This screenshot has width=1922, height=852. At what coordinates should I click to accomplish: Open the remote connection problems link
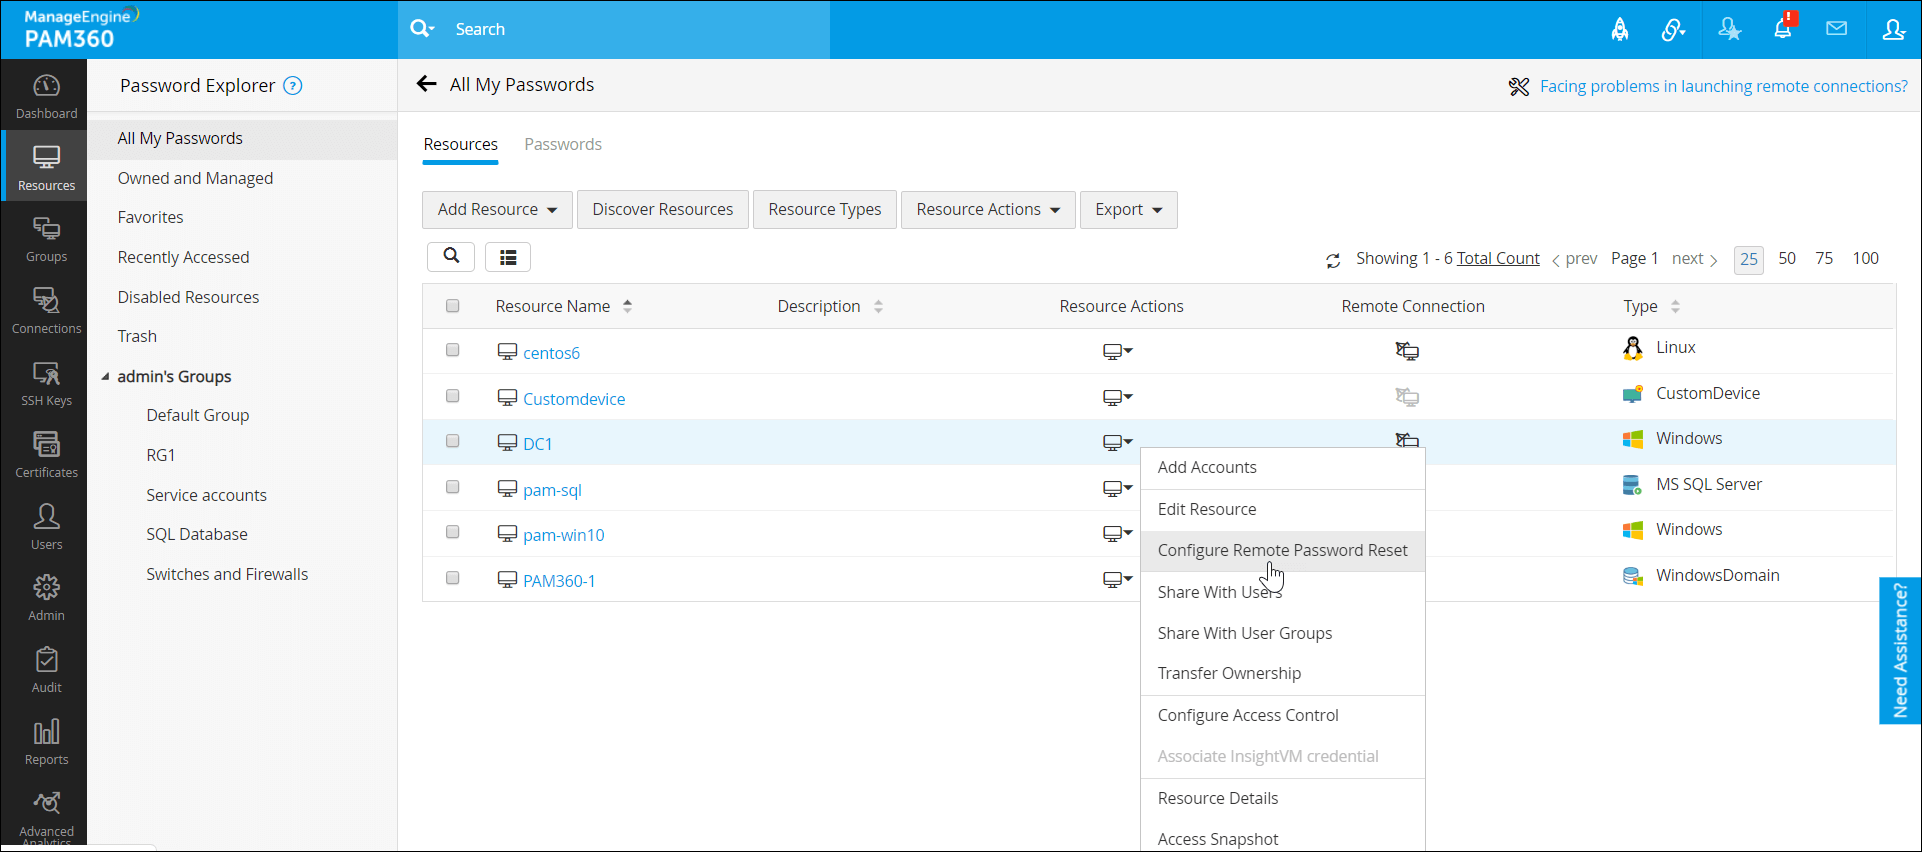tap(1723, 86)
